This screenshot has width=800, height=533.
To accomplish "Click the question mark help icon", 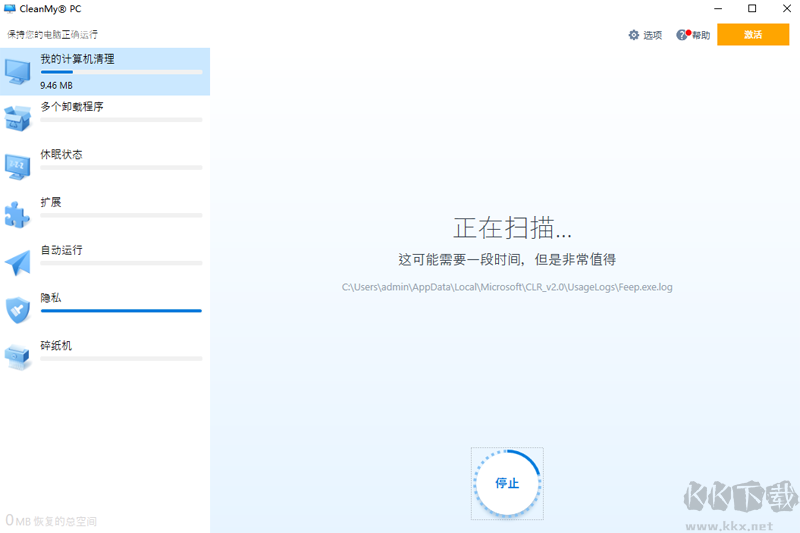I will (682, 35).
